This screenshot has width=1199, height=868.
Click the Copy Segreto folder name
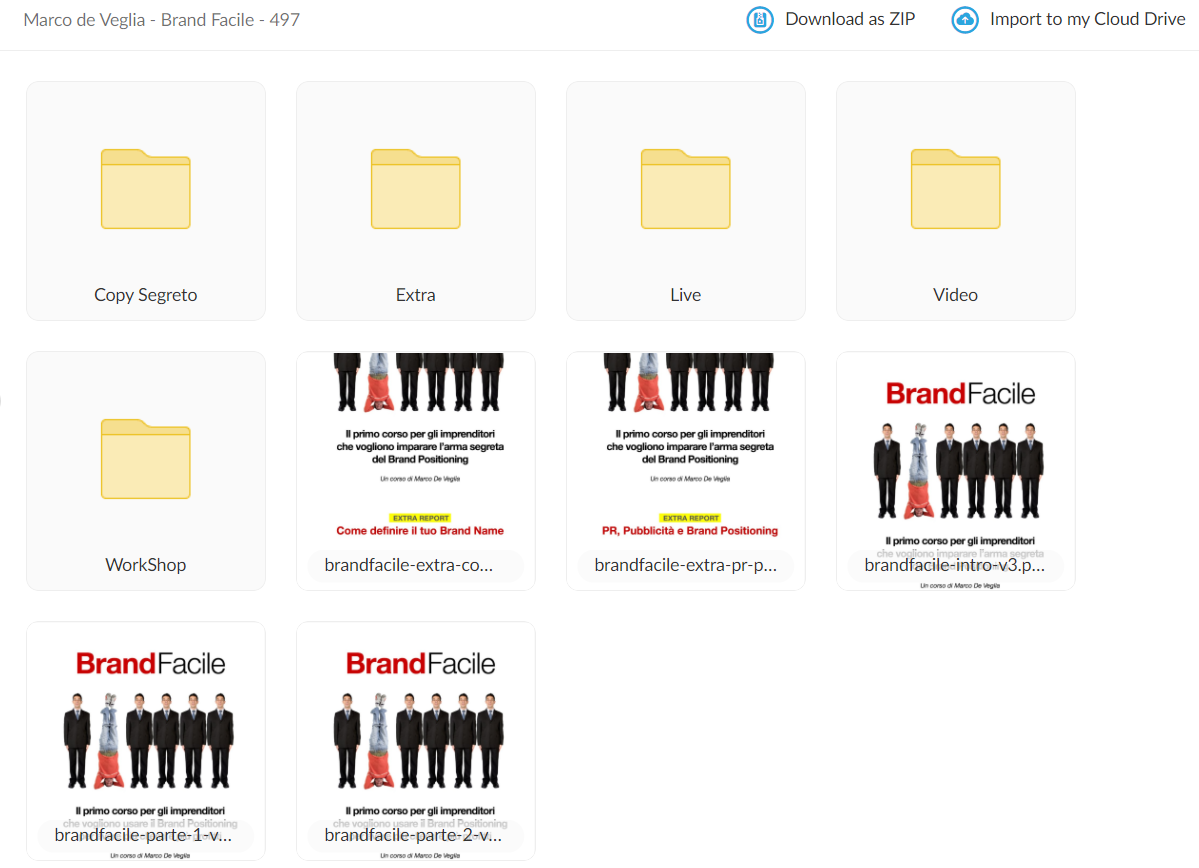[145, 295]
